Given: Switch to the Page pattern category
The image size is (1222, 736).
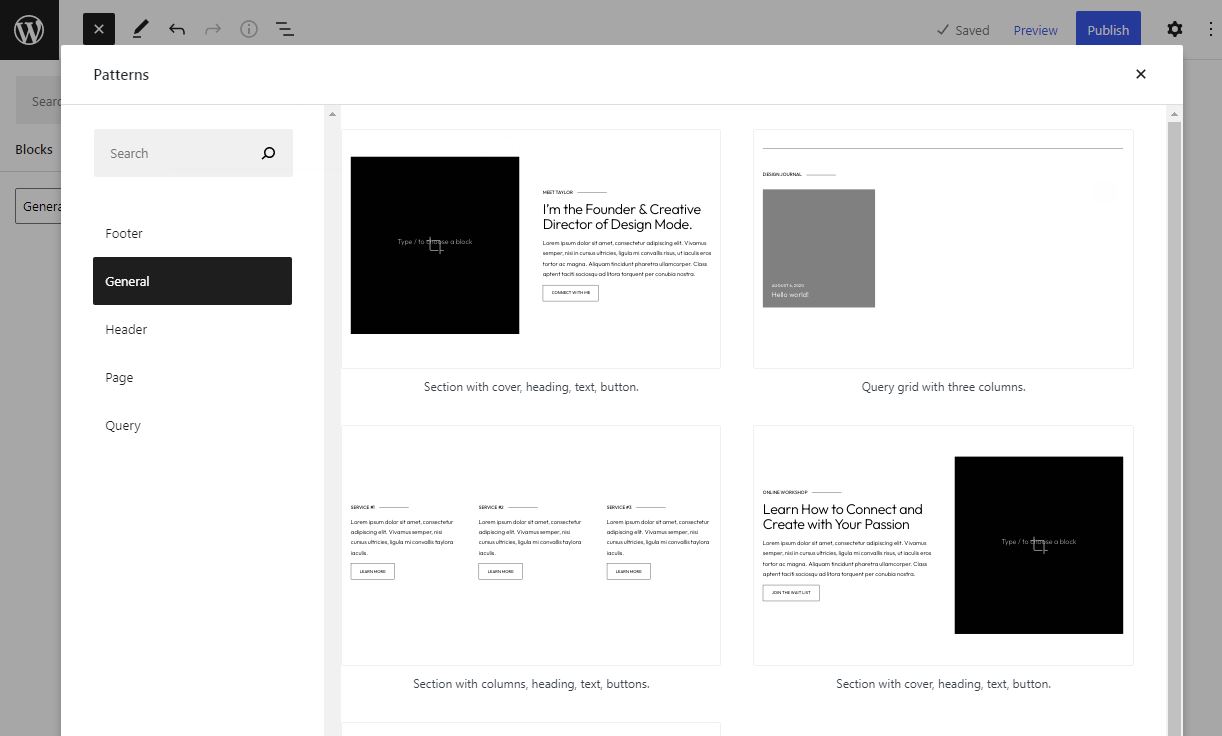Looking at the screenshot, I should pos(119,377).
